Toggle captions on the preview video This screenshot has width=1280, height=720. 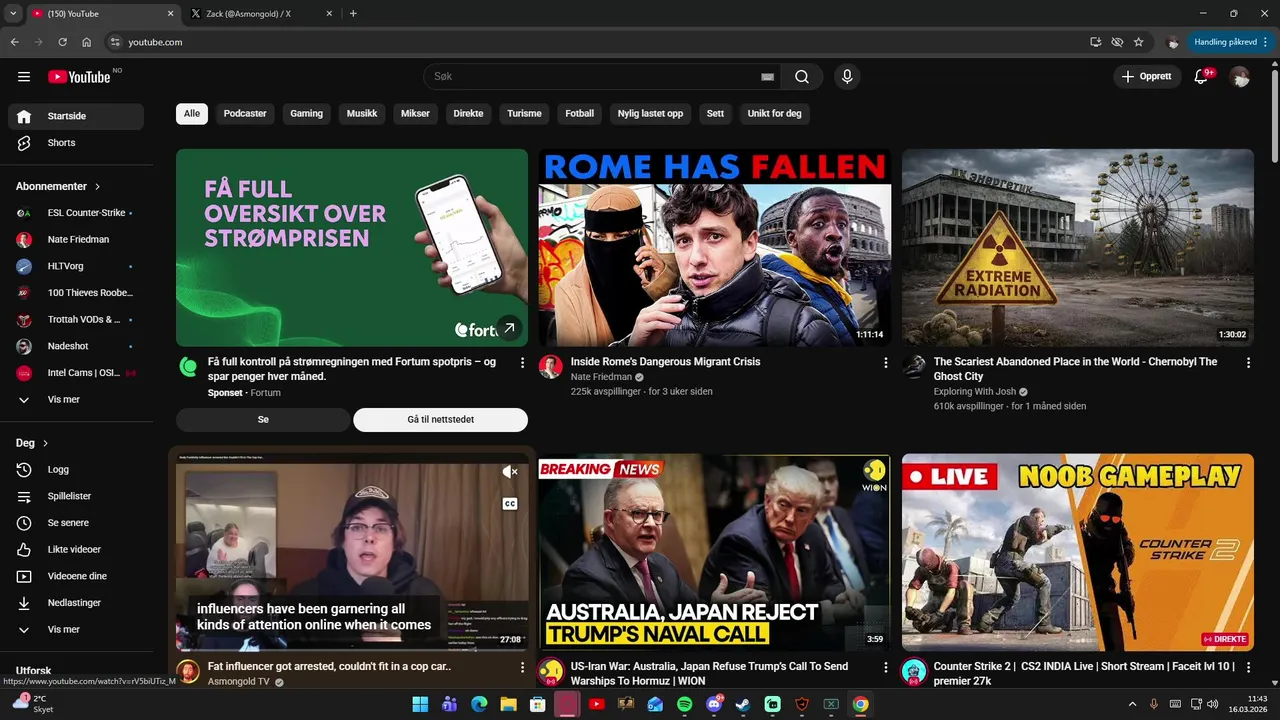(x=510, y=504)
